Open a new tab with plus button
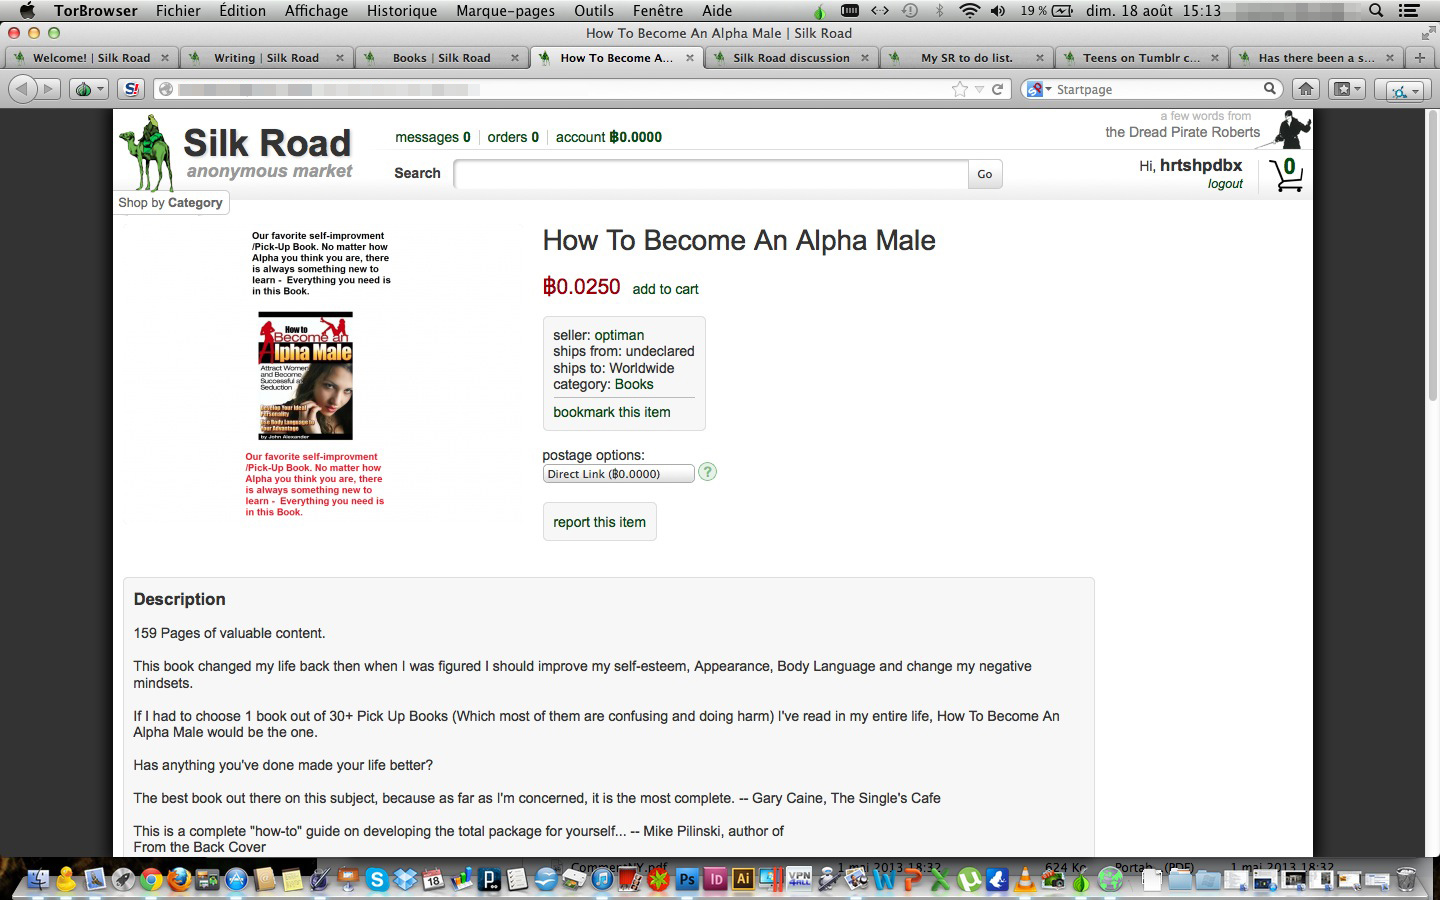The image size is (1440, 900). [x=1420, y=57]
